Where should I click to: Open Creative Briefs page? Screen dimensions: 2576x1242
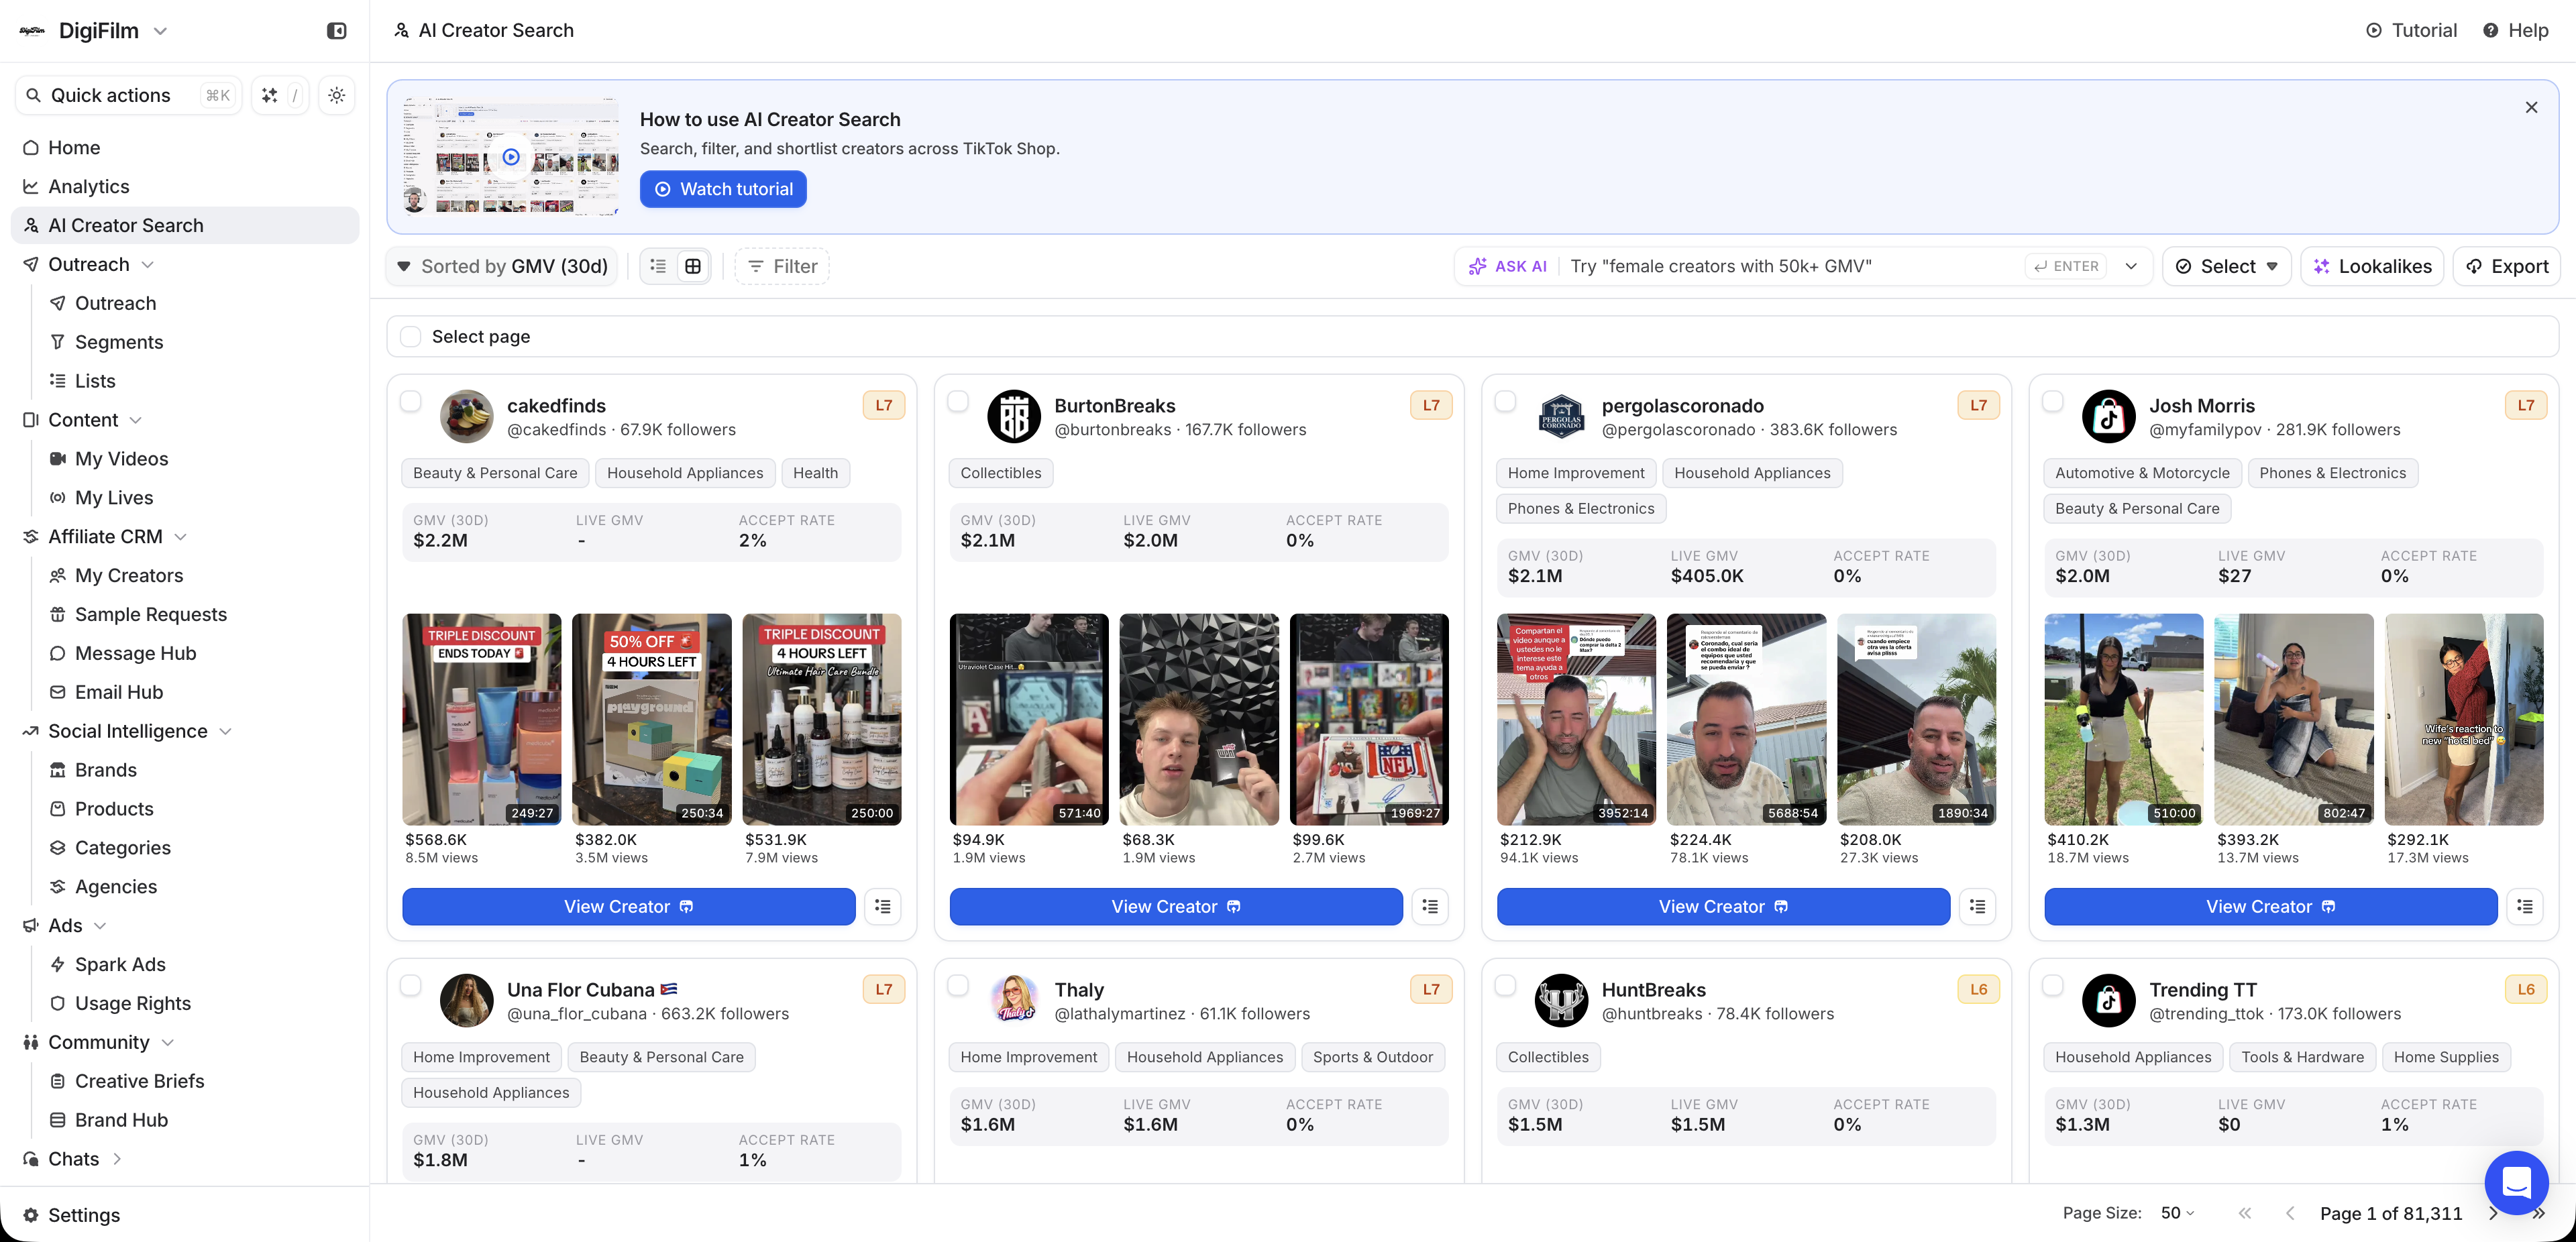[139, 1081]
